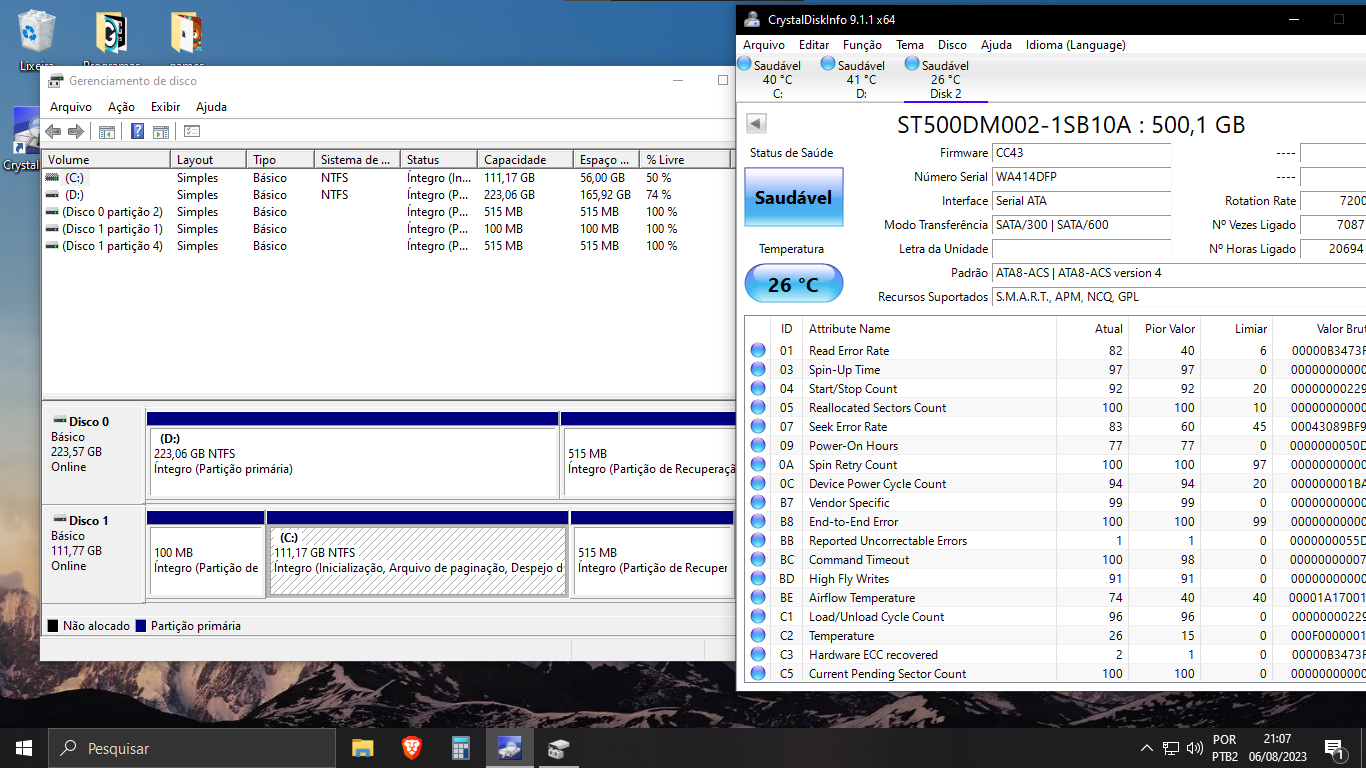Open Exibir menu in Gerenciamento de disco

[x=165, y=107]
